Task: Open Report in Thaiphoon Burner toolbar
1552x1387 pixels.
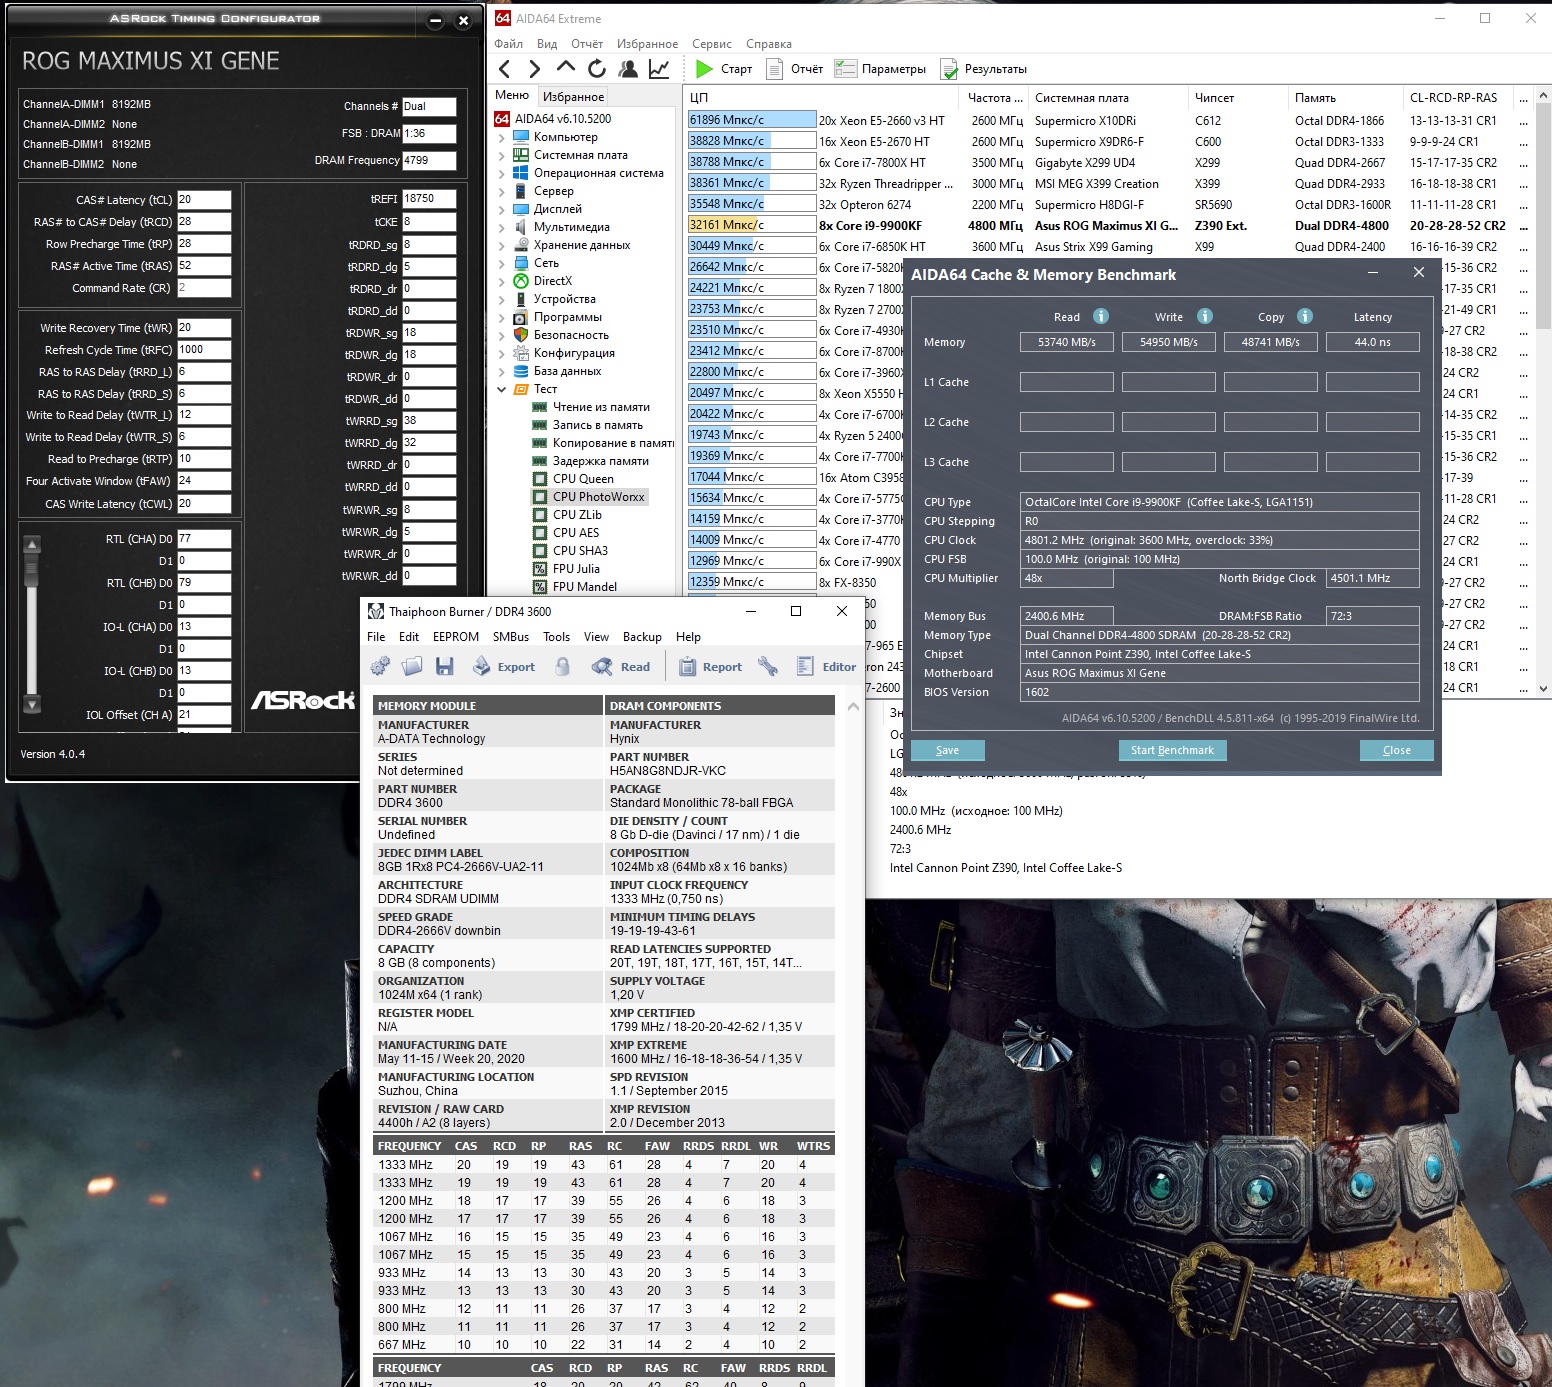Action: 710,667
